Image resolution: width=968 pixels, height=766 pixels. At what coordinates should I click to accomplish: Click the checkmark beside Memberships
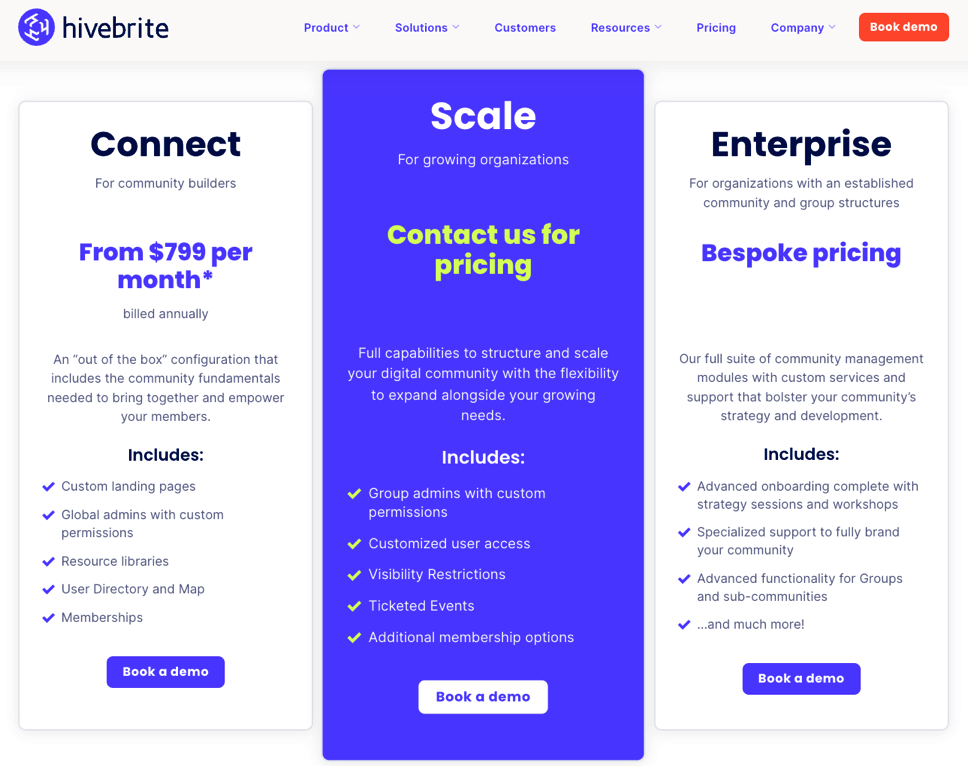pyautogui.click(x=48, y=617)
